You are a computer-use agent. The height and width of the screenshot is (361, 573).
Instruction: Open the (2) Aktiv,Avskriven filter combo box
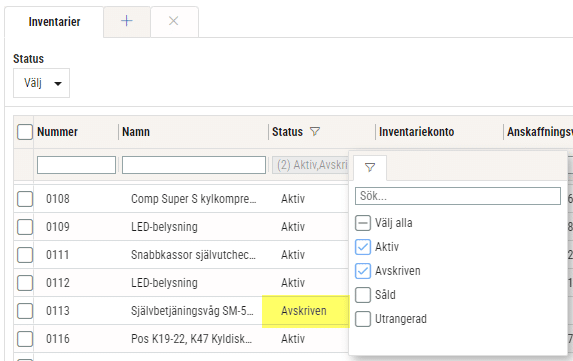pyautogui.click(x=310, y=165)
